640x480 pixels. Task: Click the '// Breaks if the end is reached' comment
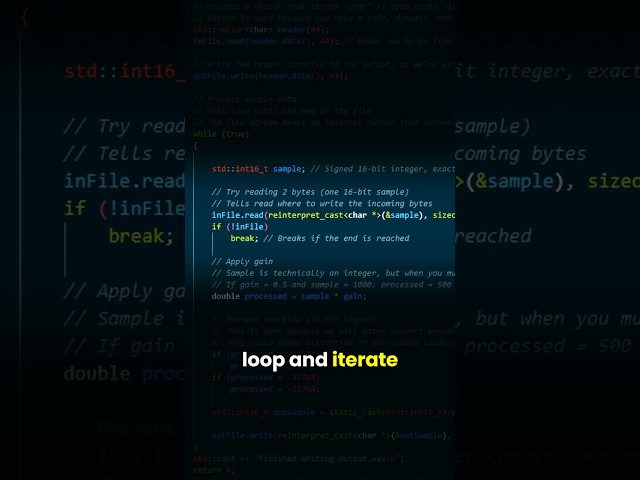[336, 238]
